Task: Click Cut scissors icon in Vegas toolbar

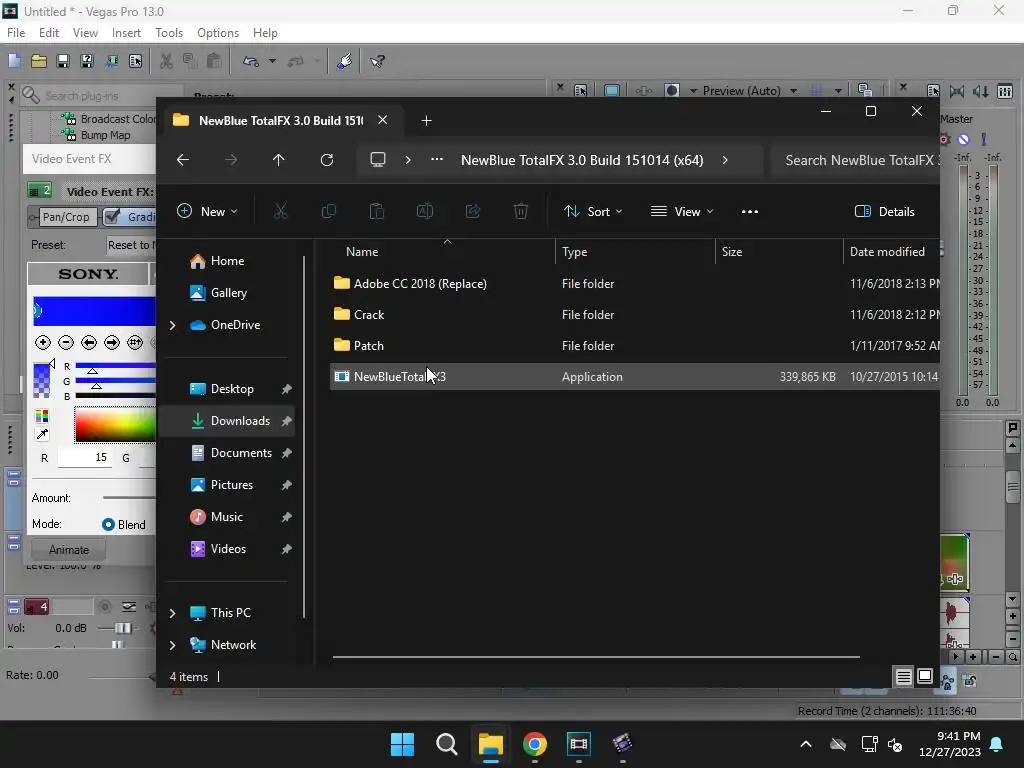Action: 167,61
